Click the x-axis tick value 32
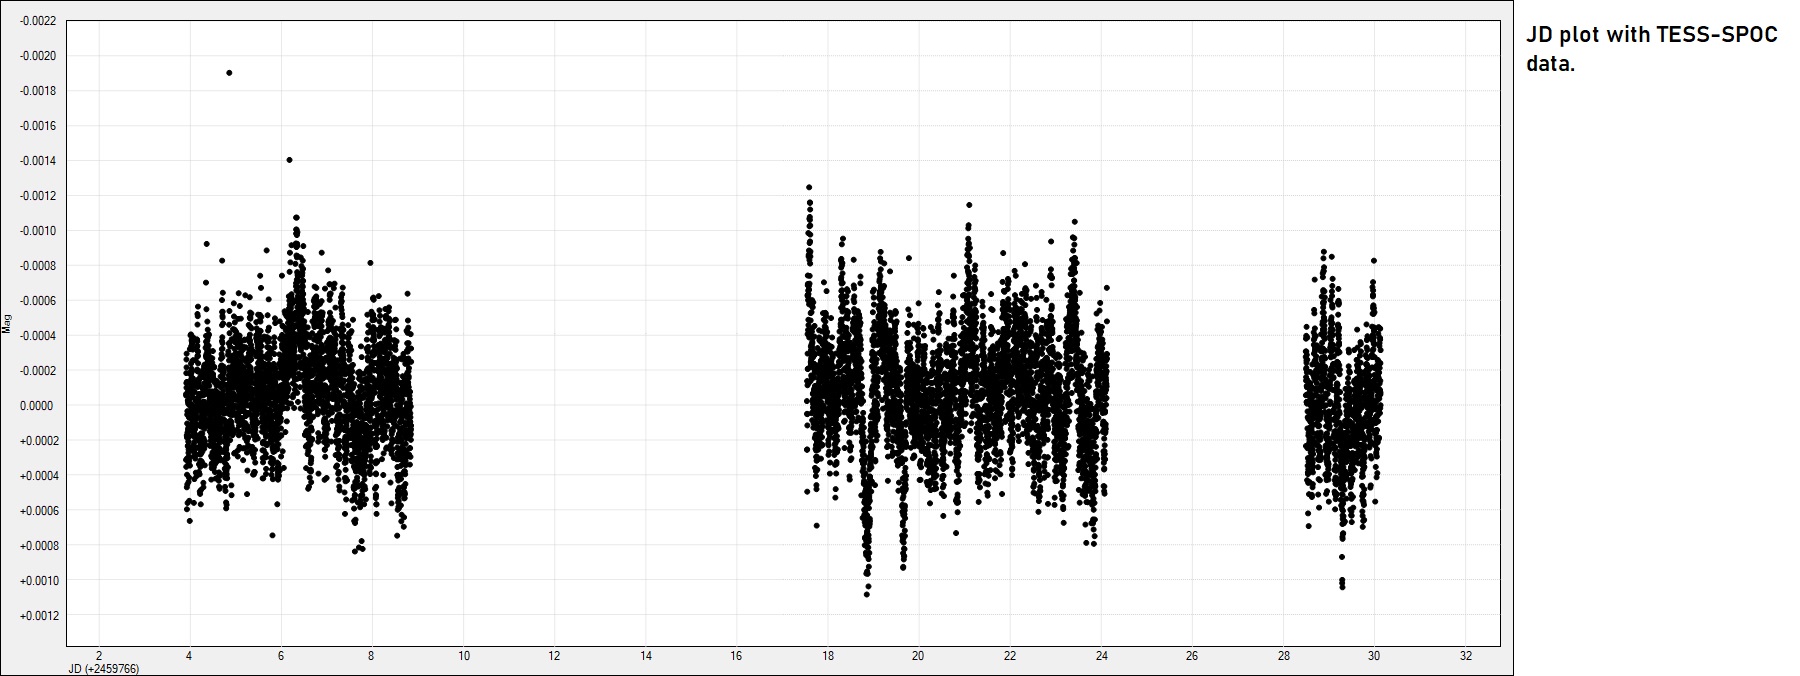The image size is (1800, 676). [1465, 657]
